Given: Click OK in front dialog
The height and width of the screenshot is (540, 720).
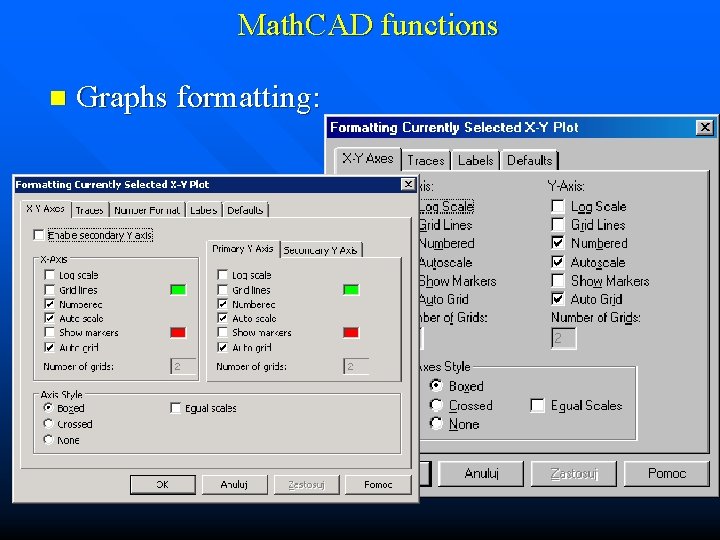Looking at the screenshot, I should pos(163,484).
